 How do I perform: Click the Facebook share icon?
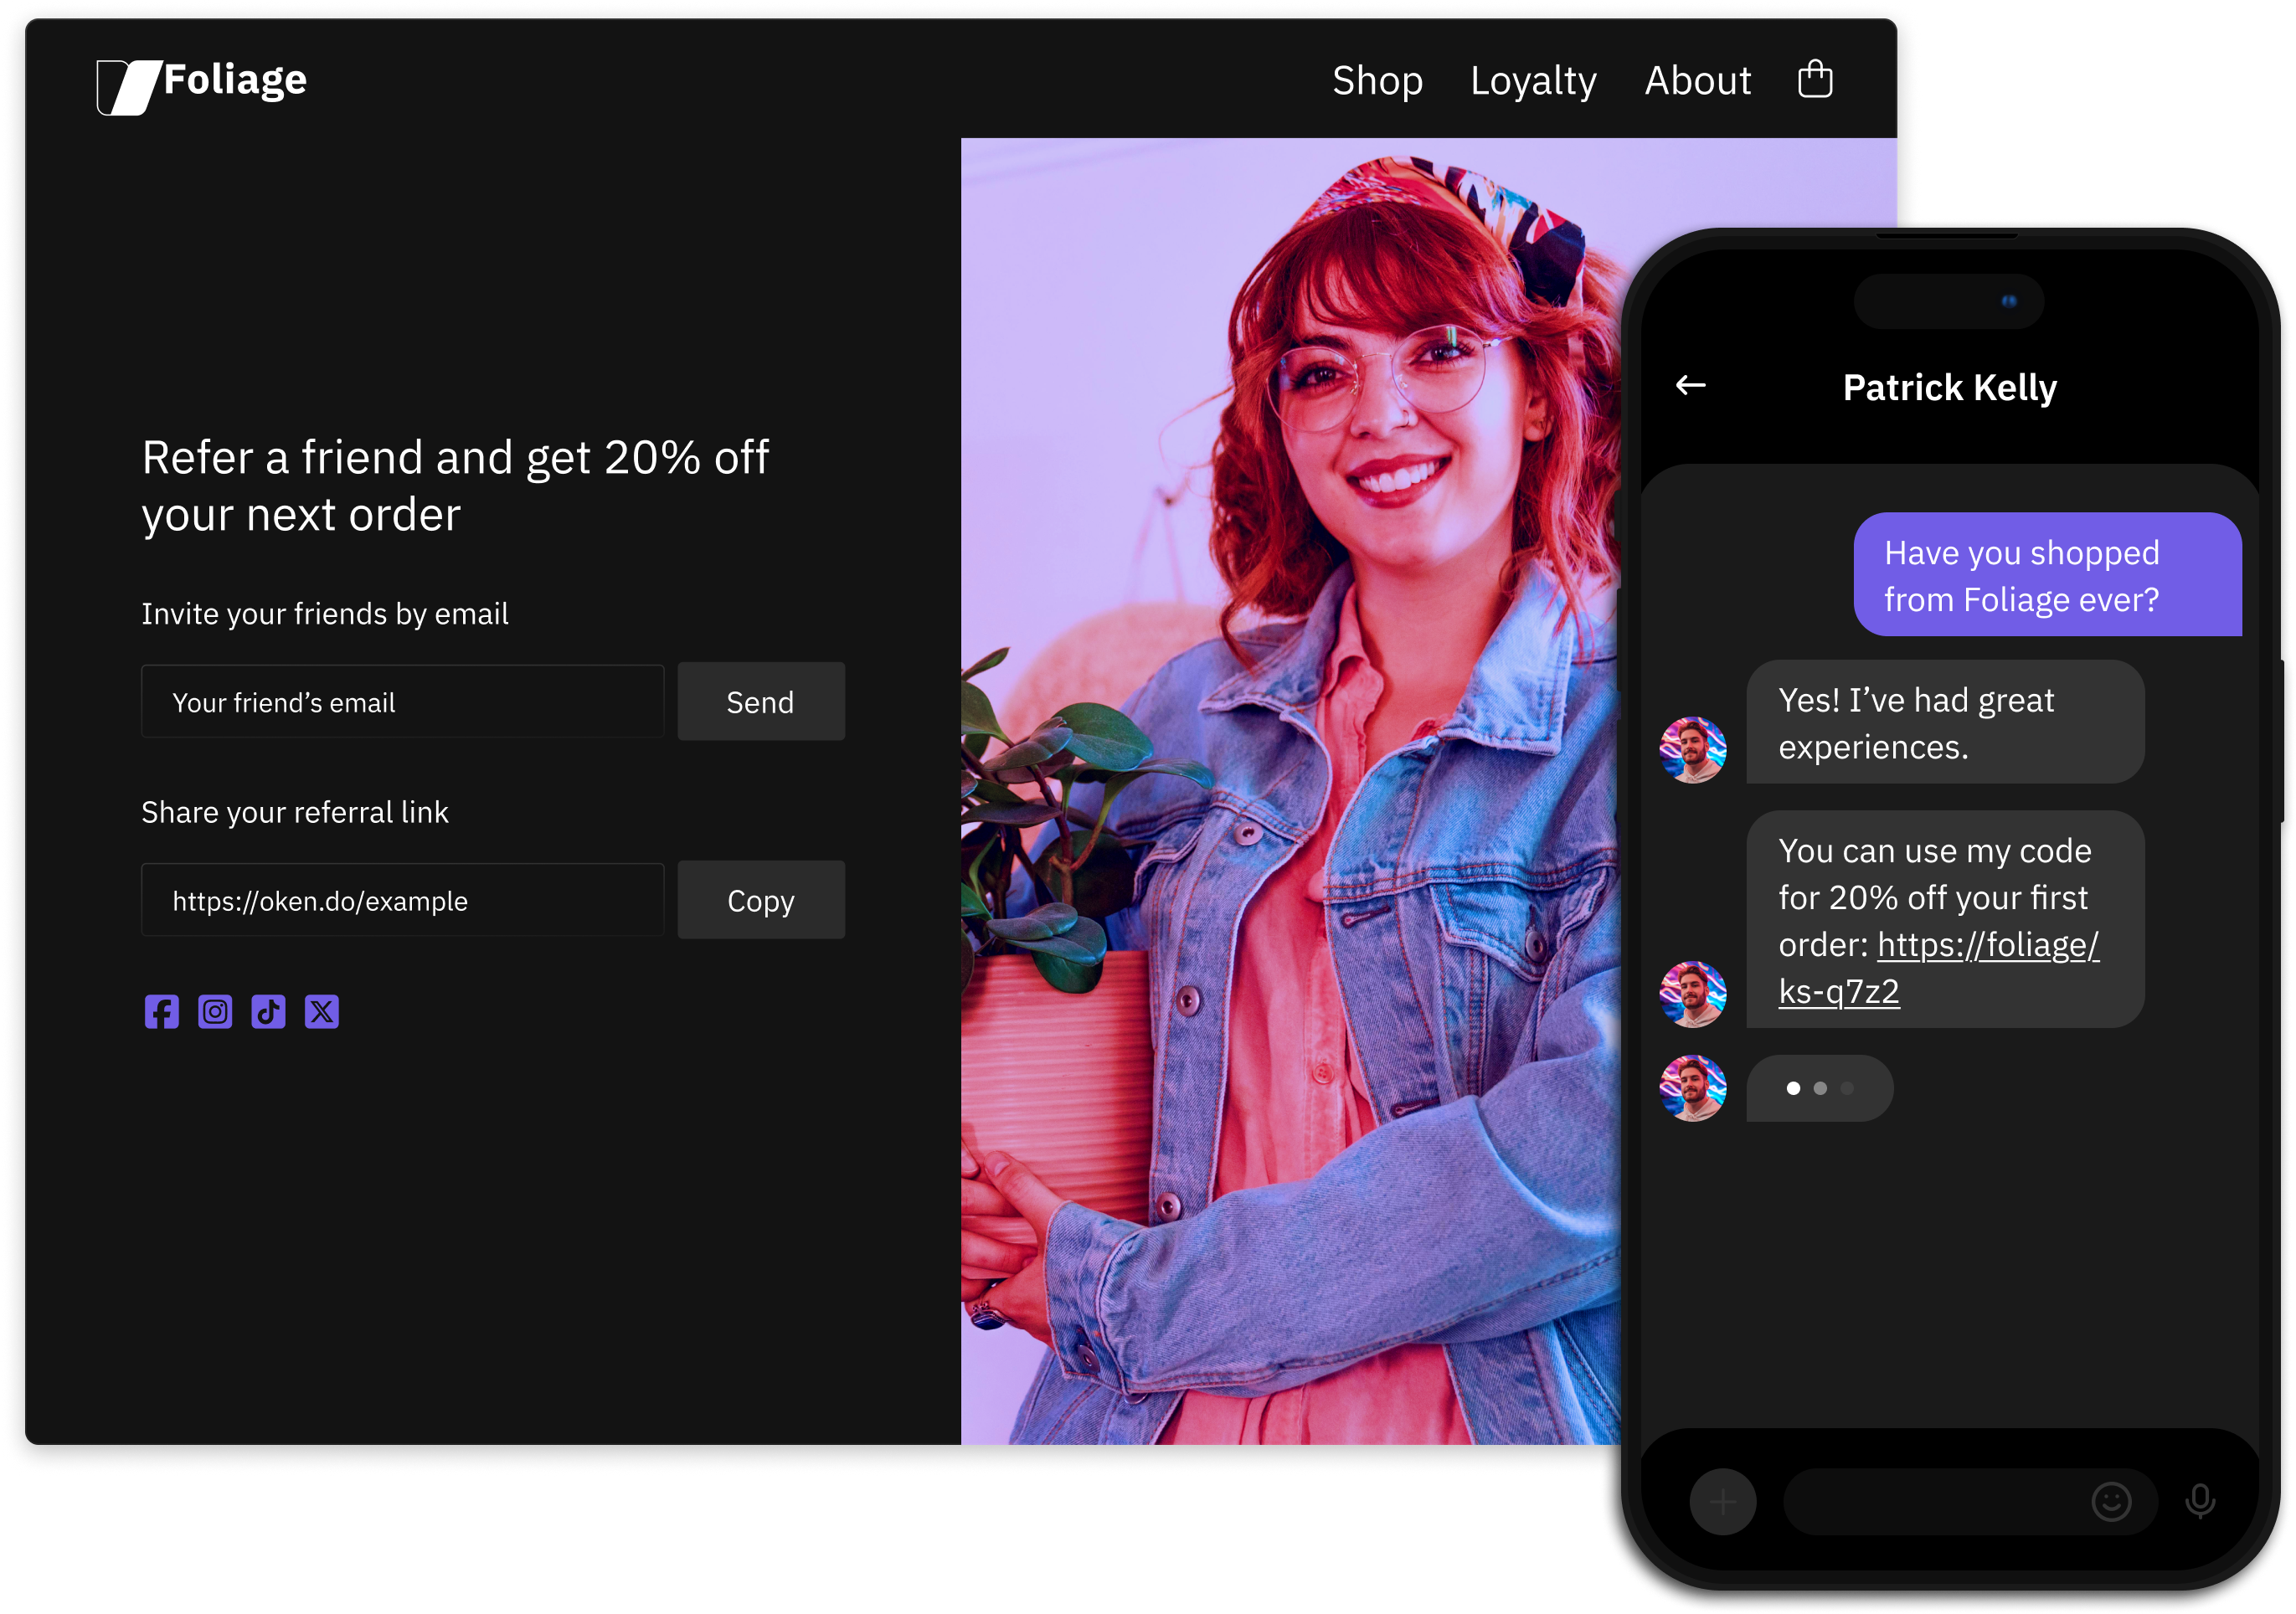tap(161, 1011)
